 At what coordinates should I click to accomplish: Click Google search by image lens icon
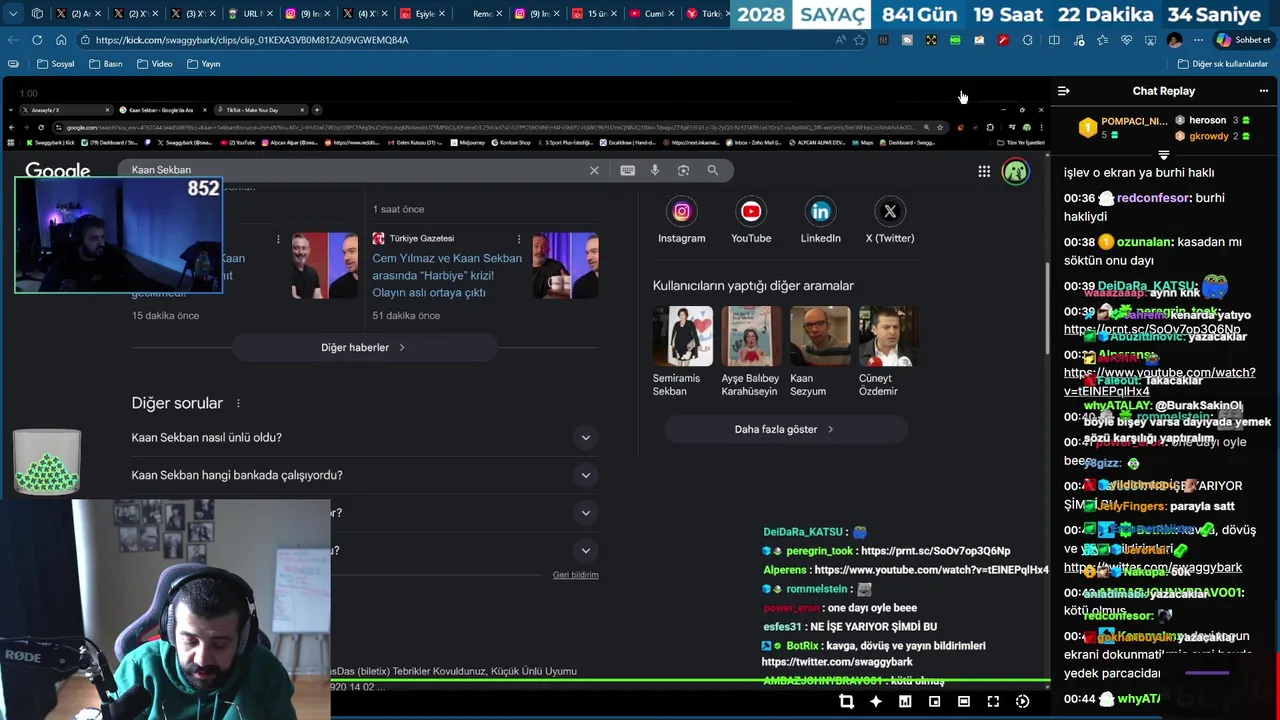click(684, 170)
